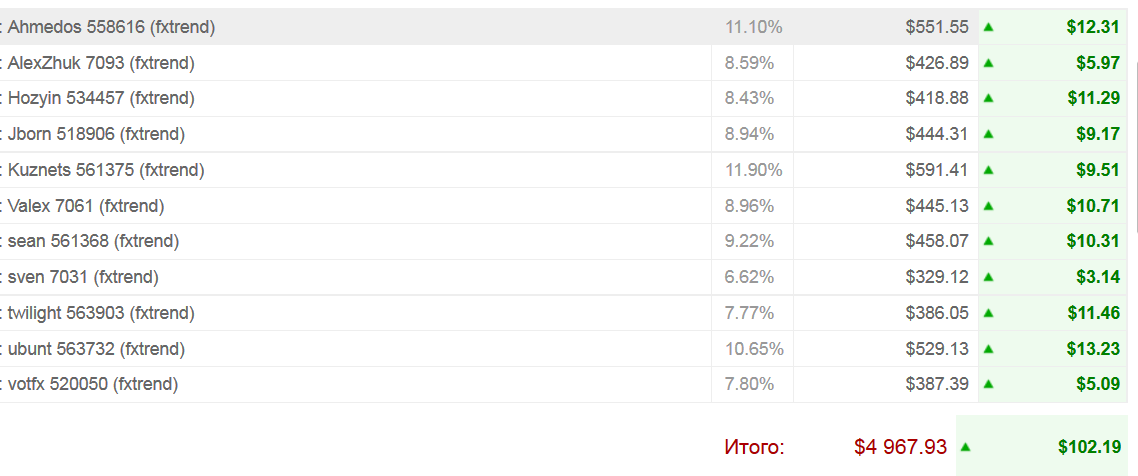
Task: Select Jborn 518906 (fxtrend) row name
Action: (x=96, y=134)
